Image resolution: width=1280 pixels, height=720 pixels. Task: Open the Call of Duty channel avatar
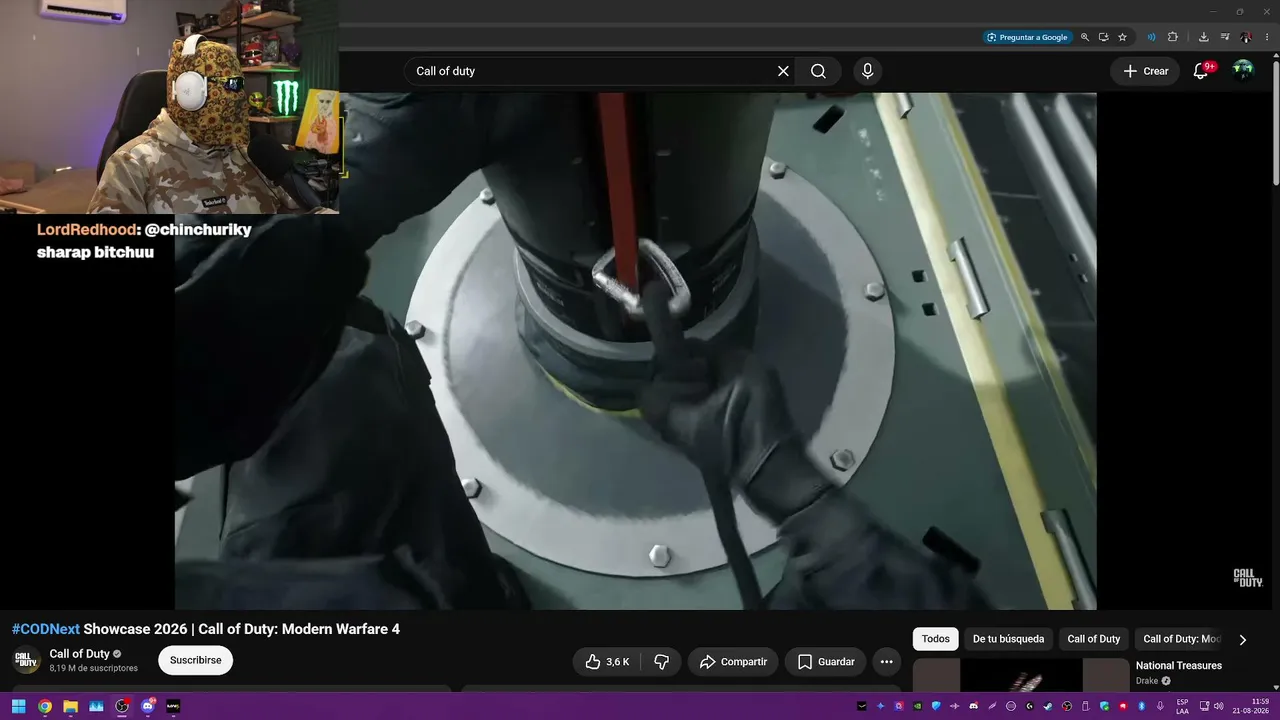[26, 660]
